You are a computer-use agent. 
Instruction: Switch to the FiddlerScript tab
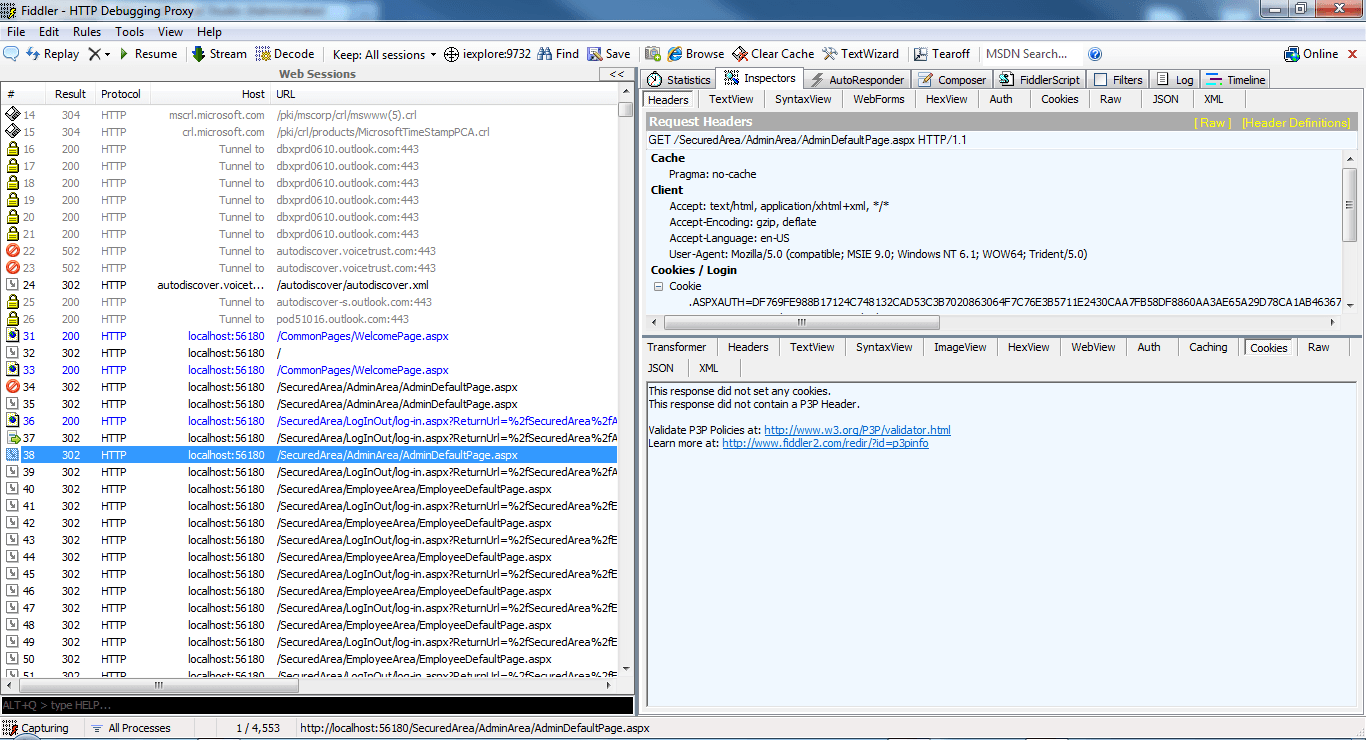(1040, 79)
